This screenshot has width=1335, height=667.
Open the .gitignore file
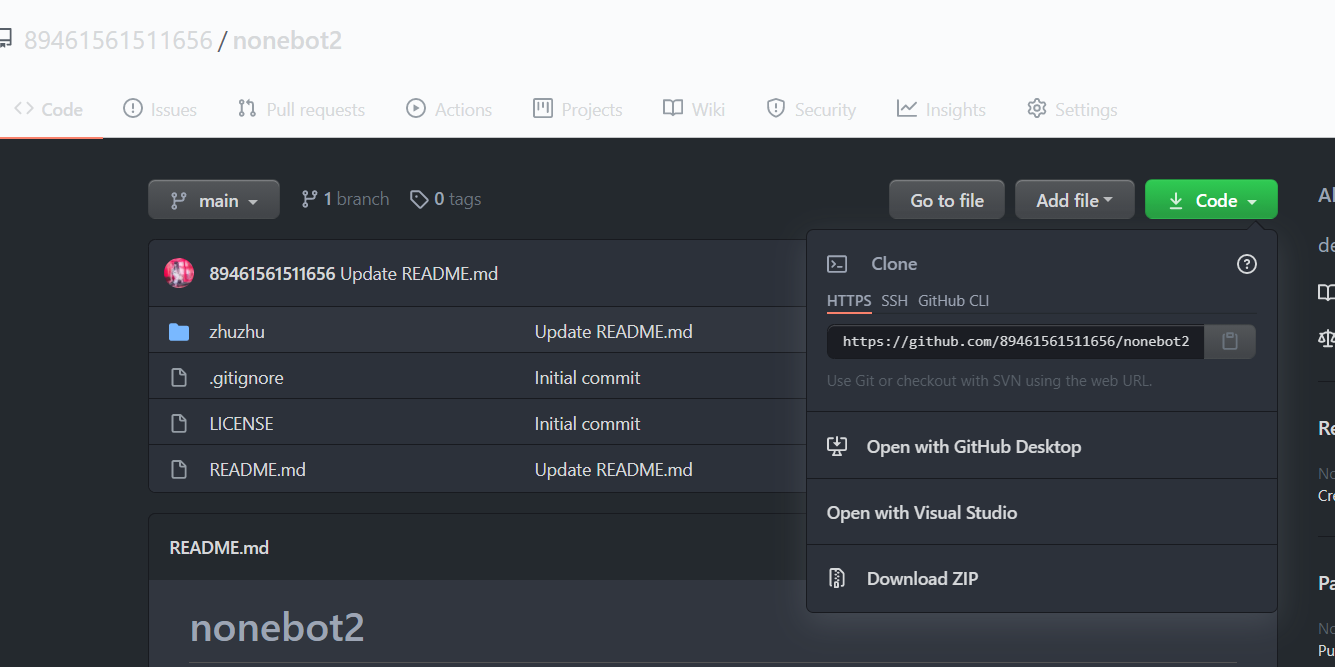tap(246, 378)
